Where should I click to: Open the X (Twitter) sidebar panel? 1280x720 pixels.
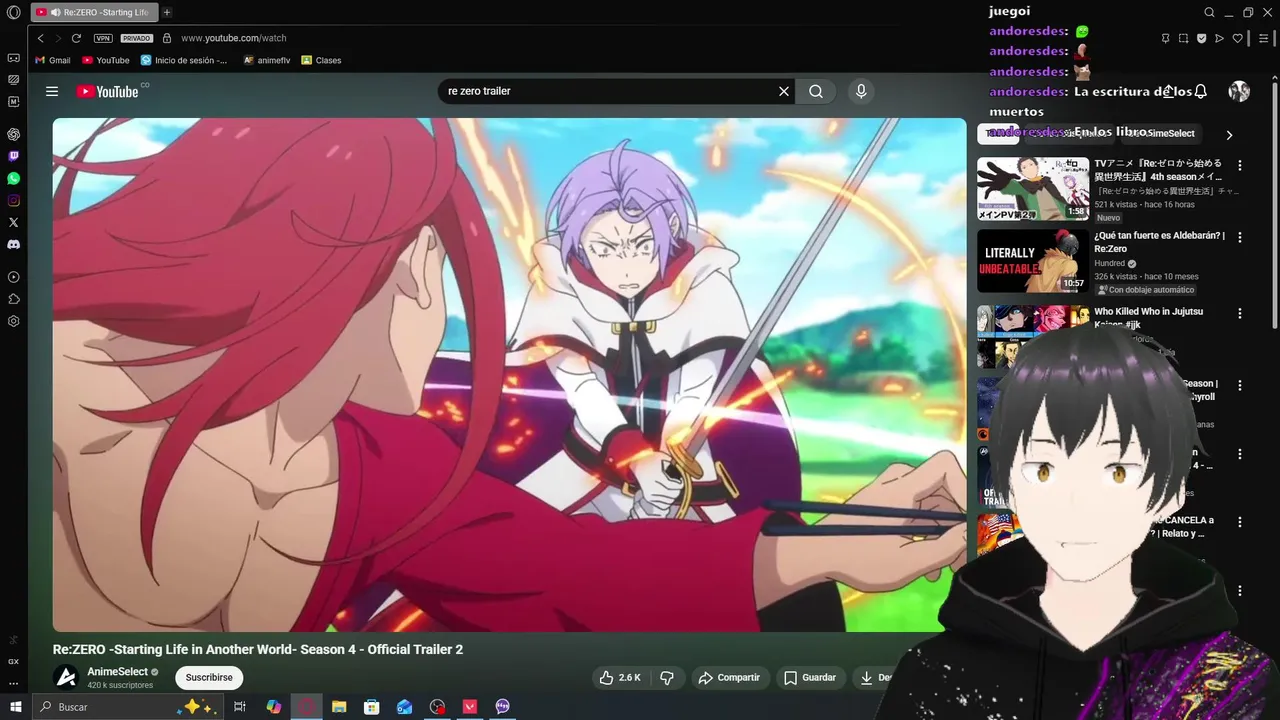click(x=13, y=222)
